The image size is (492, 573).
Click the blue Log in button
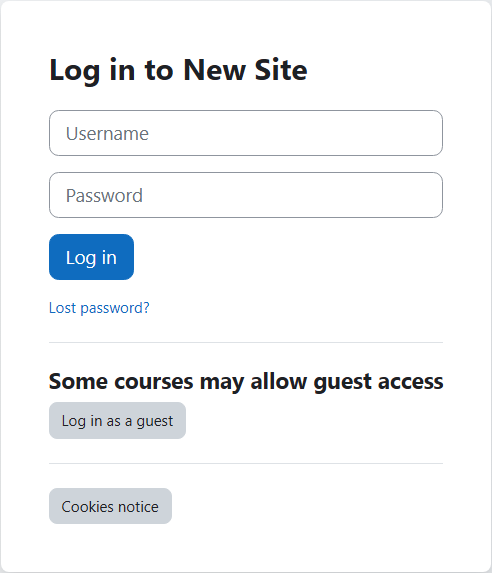[91, 257]
